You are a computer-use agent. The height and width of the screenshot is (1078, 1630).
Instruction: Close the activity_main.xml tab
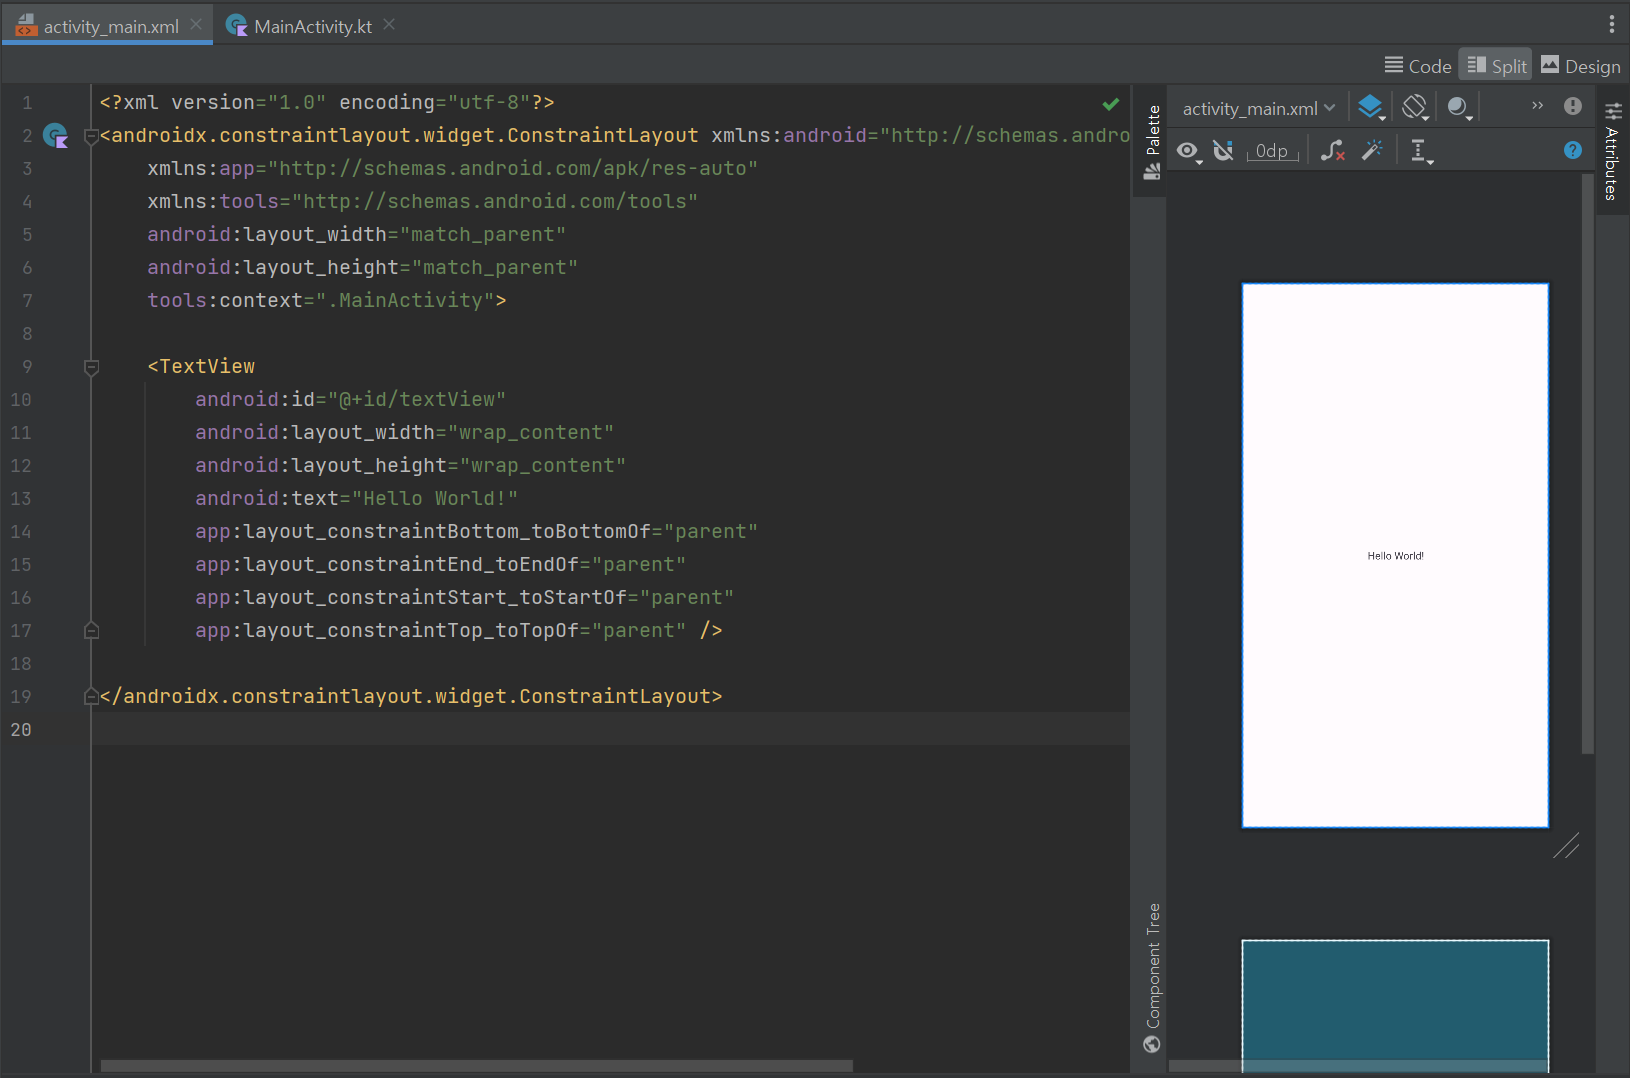click(196, 24)
